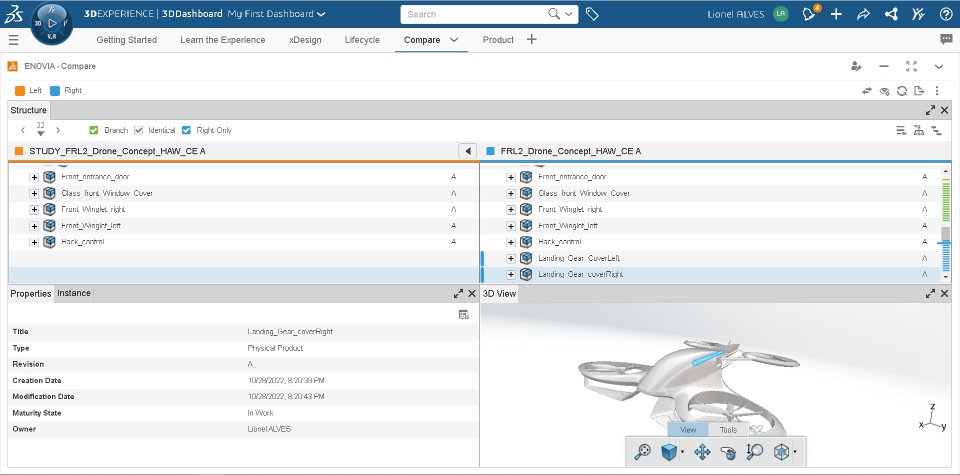Open the three-dot more options menu
Viewport: 960px width, 475px height.
[937, 91]
